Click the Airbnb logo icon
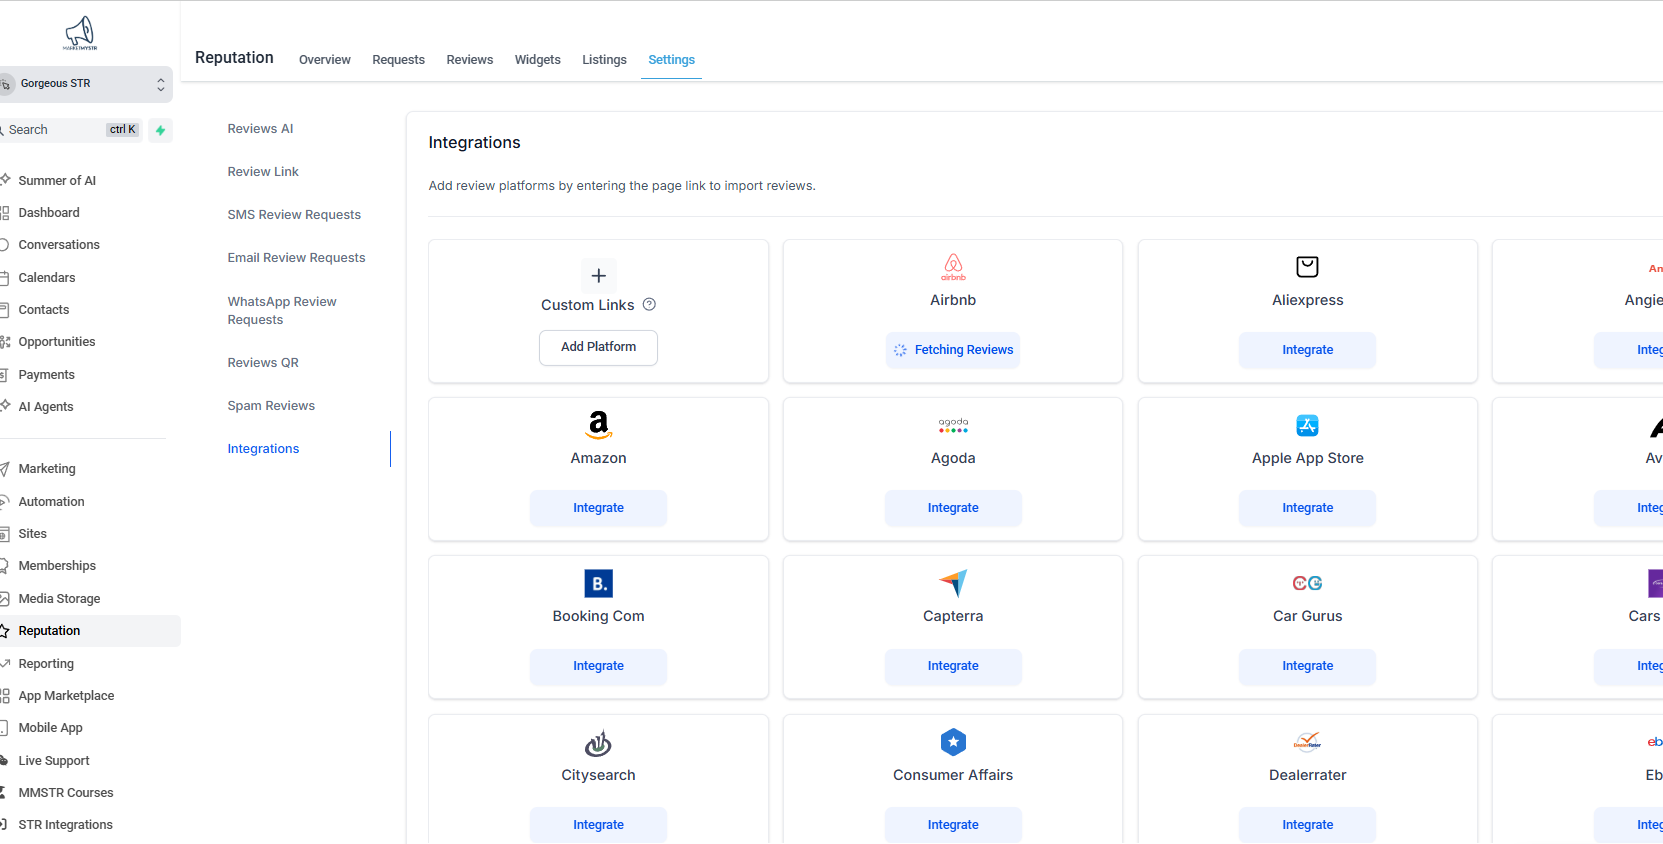1663x844 pixels. 953,266
